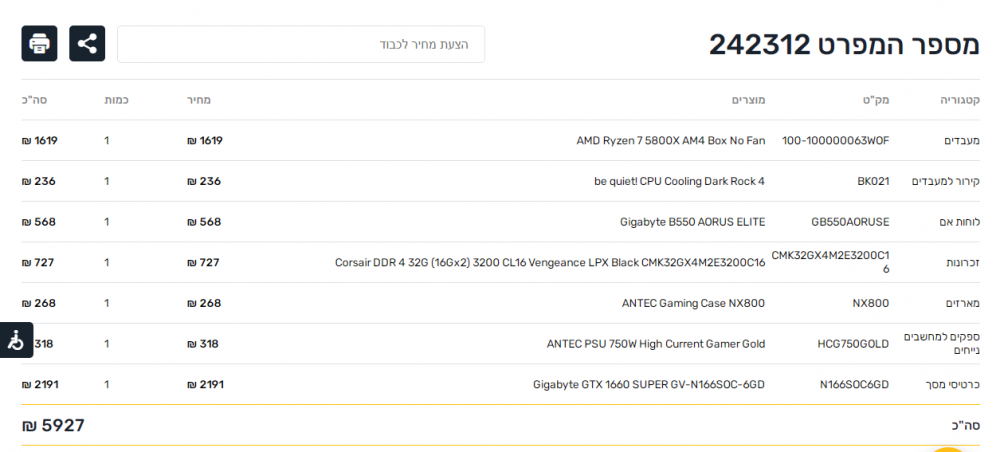Viewport: 1000px width, 452px height.
Task: Click the NX800 case row total '268 ₪'
Action: [38, 303]
